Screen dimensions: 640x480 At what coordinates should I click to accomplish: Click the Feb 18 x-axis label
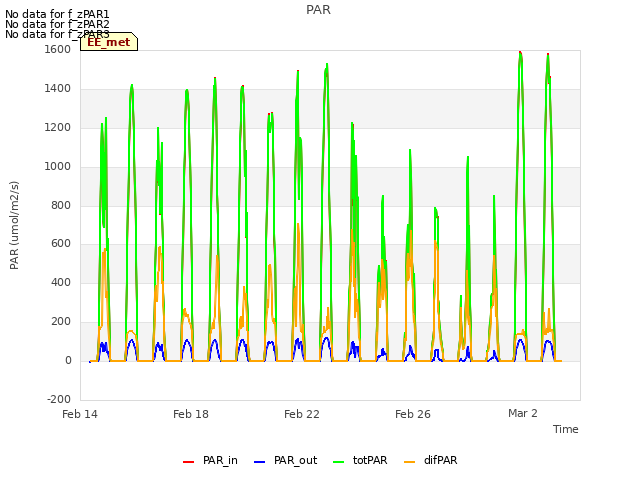191,414
